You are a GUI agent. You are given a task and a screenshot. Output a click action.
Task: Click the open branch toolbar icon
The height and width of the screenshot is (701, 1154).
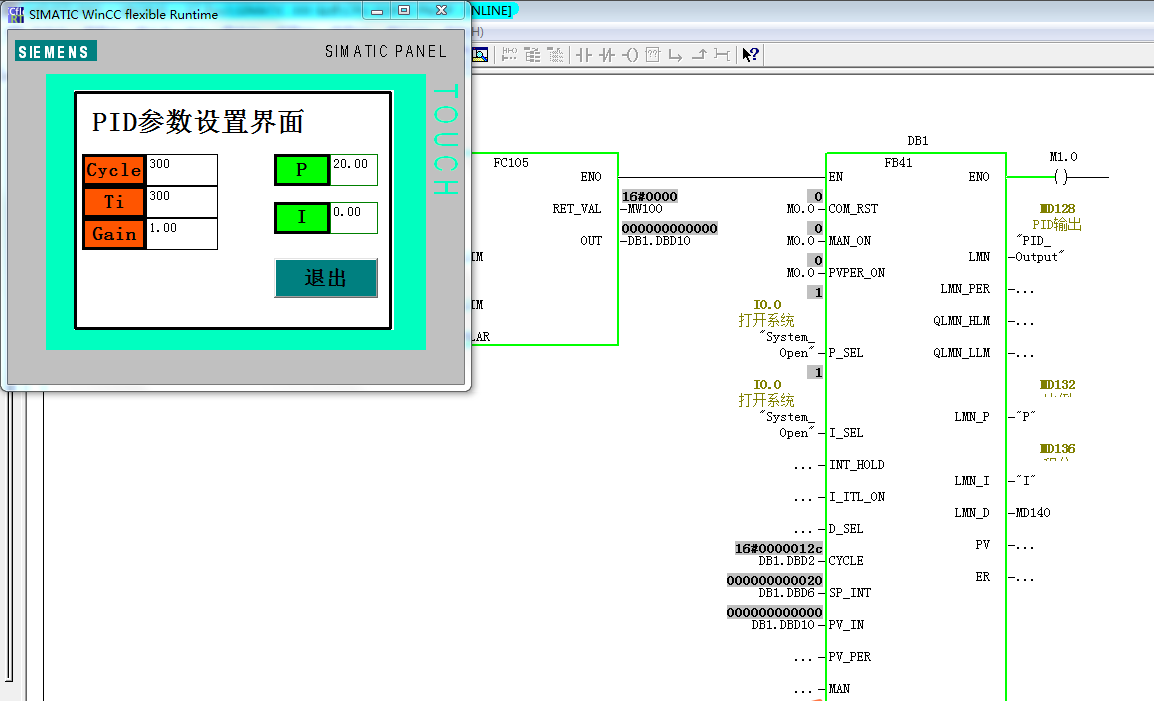[x=675, y=54]
